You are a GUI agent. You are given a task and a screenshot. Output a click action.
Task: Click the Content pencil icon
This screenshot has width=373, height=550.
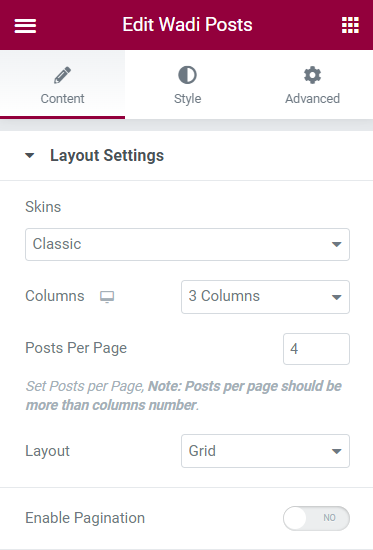point(62,75)
